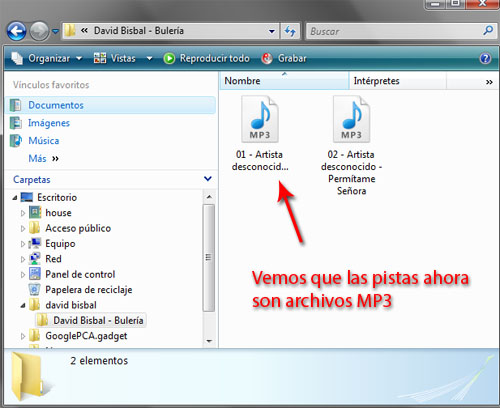Select Papelera de reciclaje
The height and width of the screenshot is (408, 500).
tap(89, 290)
